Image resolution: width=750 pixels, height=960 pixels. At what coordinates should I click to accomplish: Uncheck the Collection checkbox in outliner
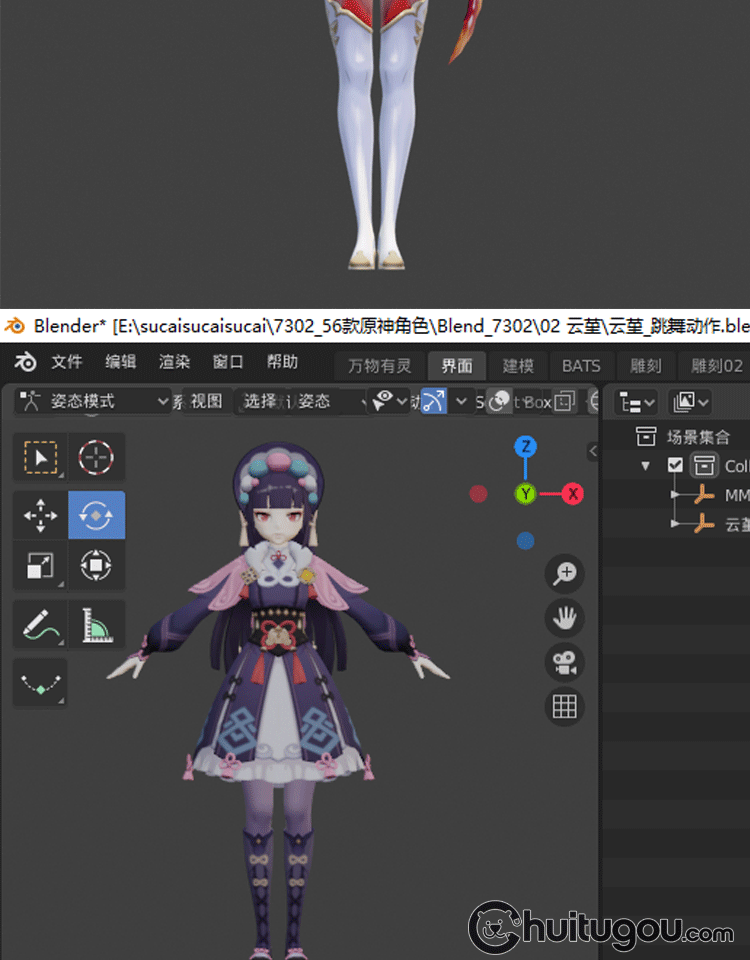tap(675, 465)
